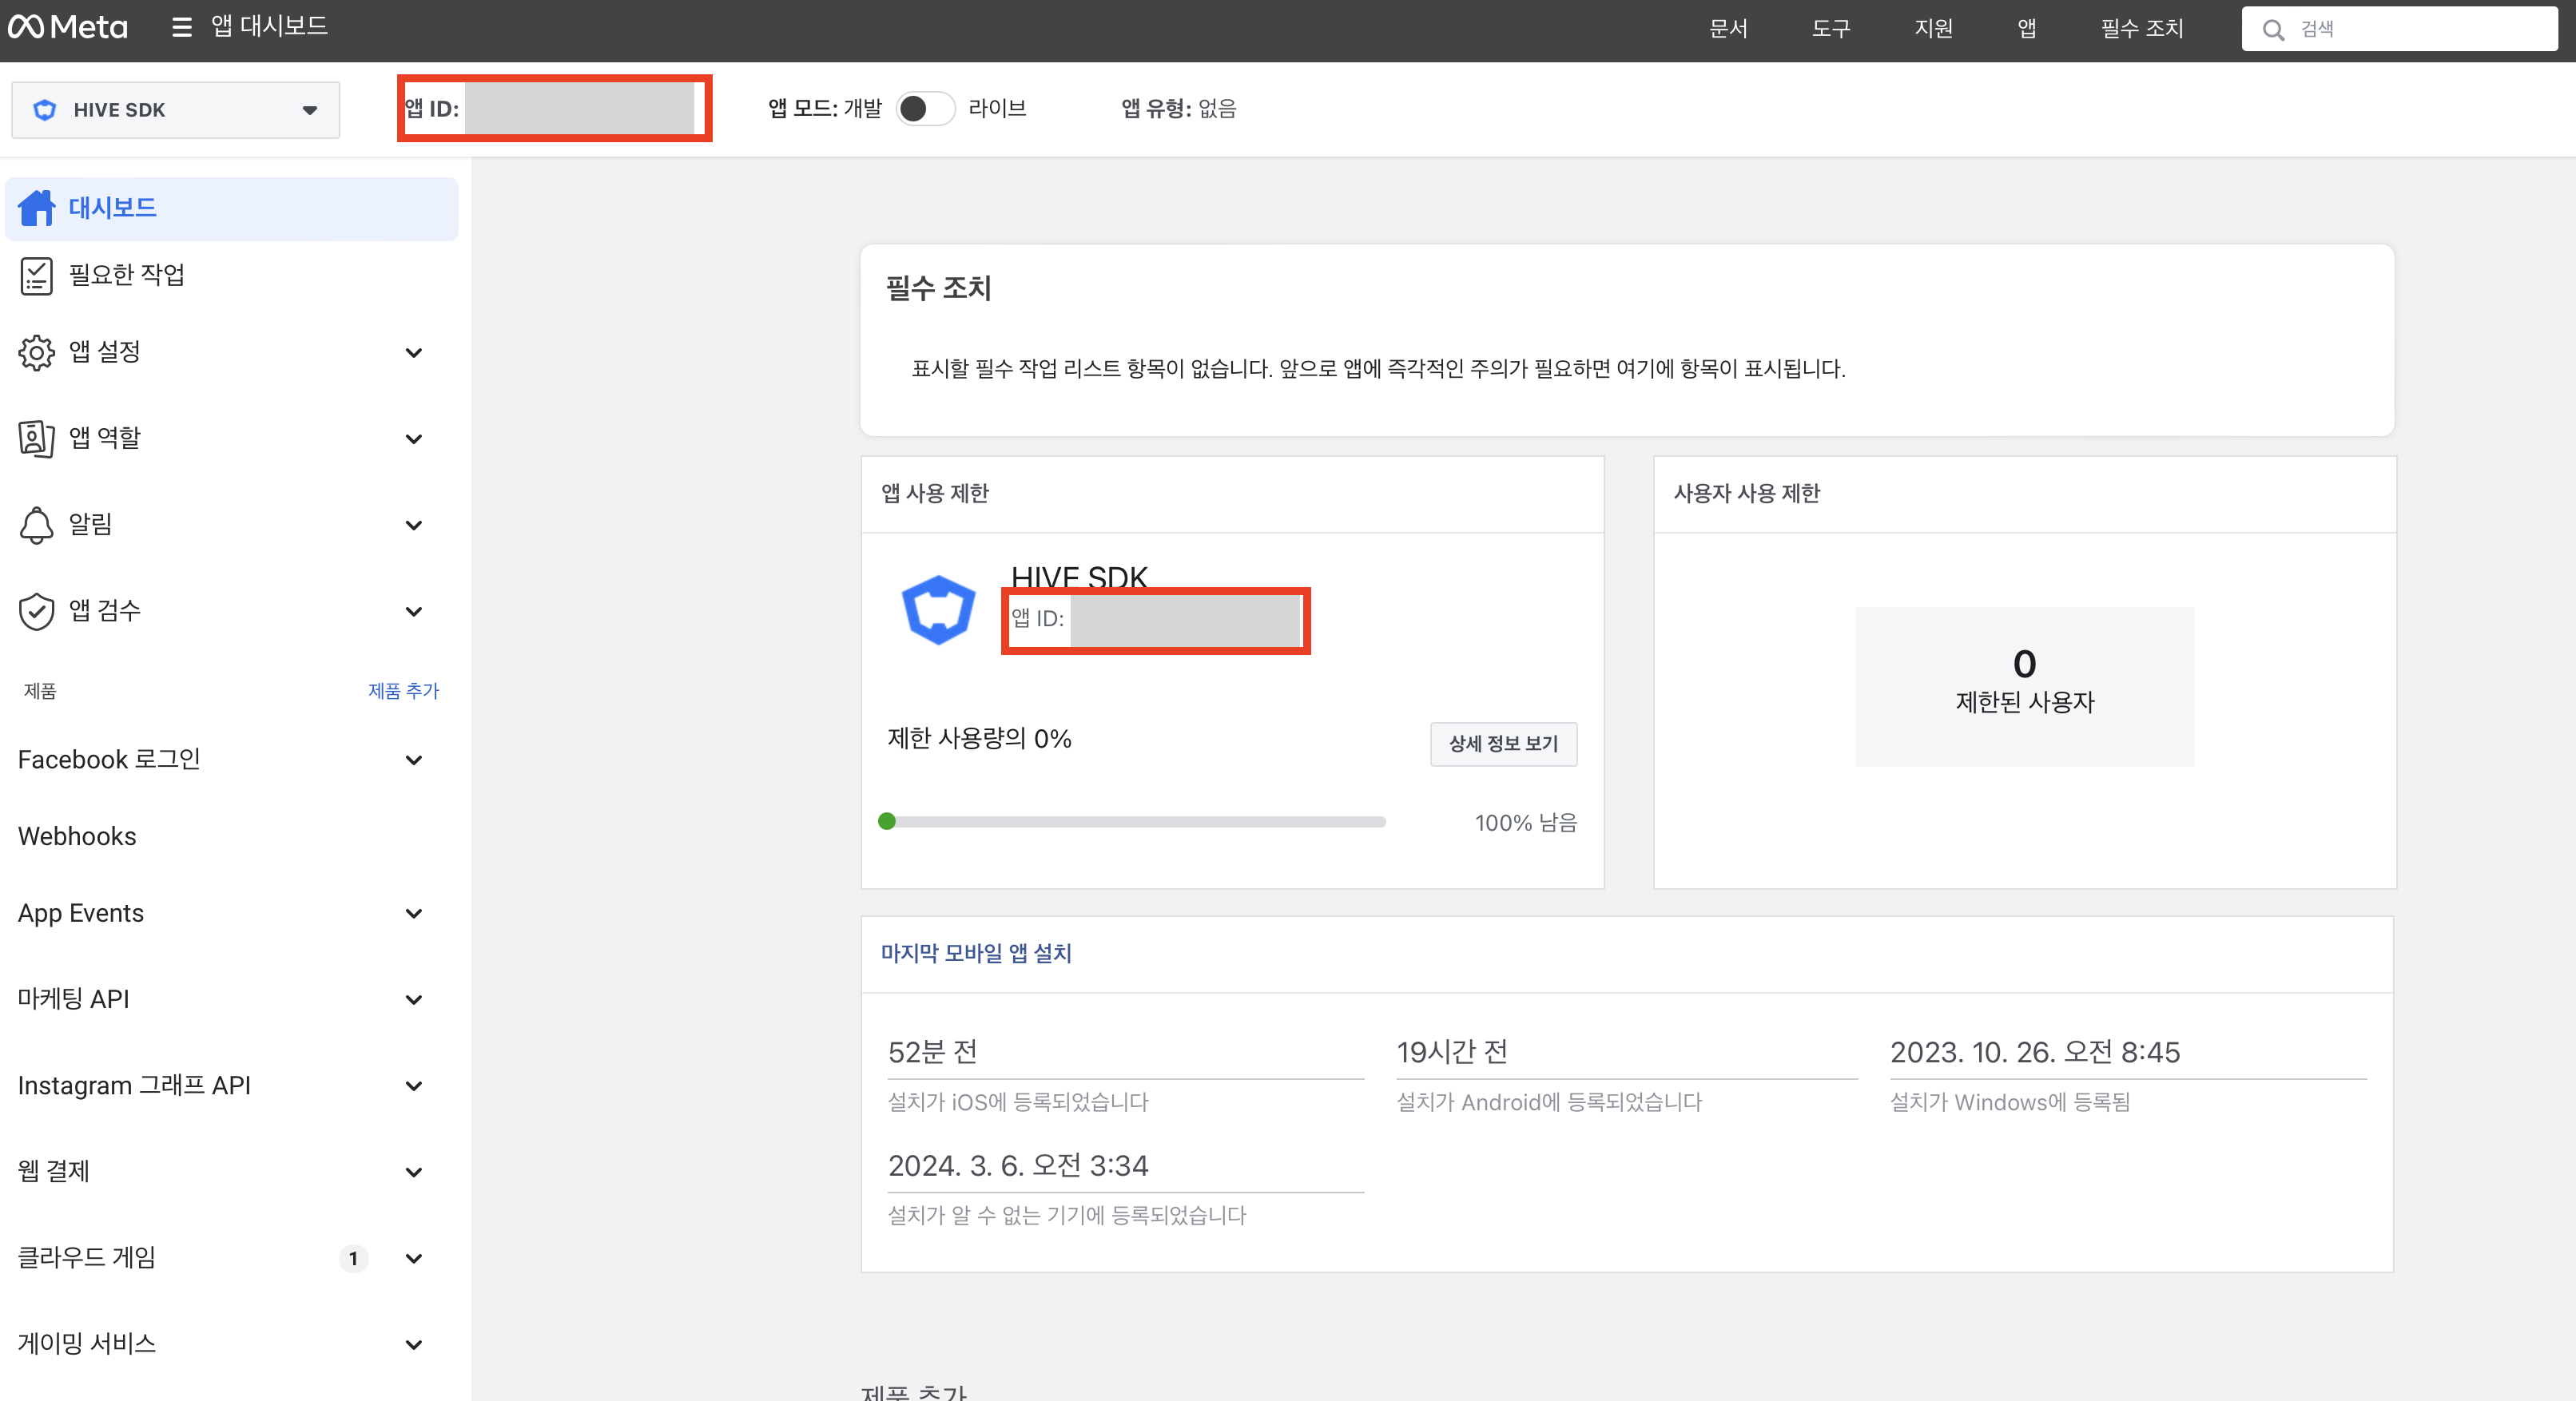
Task: Click the bell icon for 알림
Action: click(37, 525)
